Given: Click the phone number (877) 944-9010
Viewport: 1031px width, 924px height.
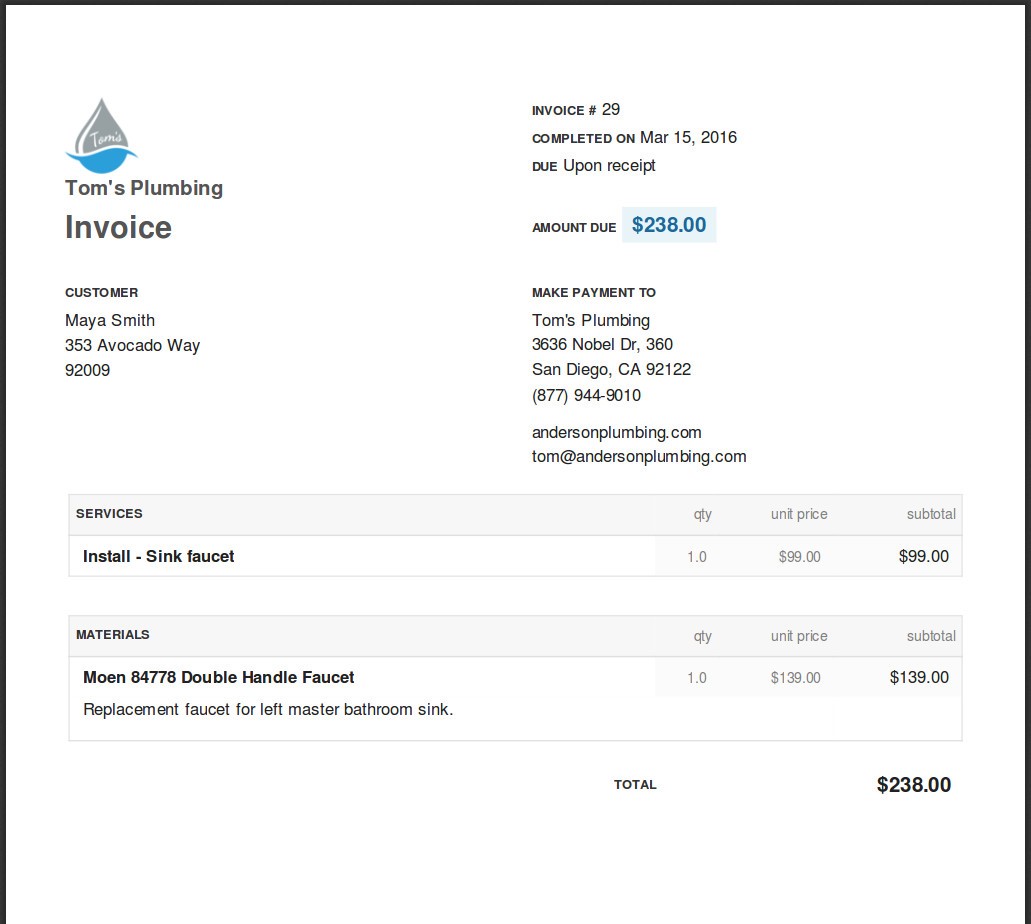Looking at the screenshot, I should [586, 396].
